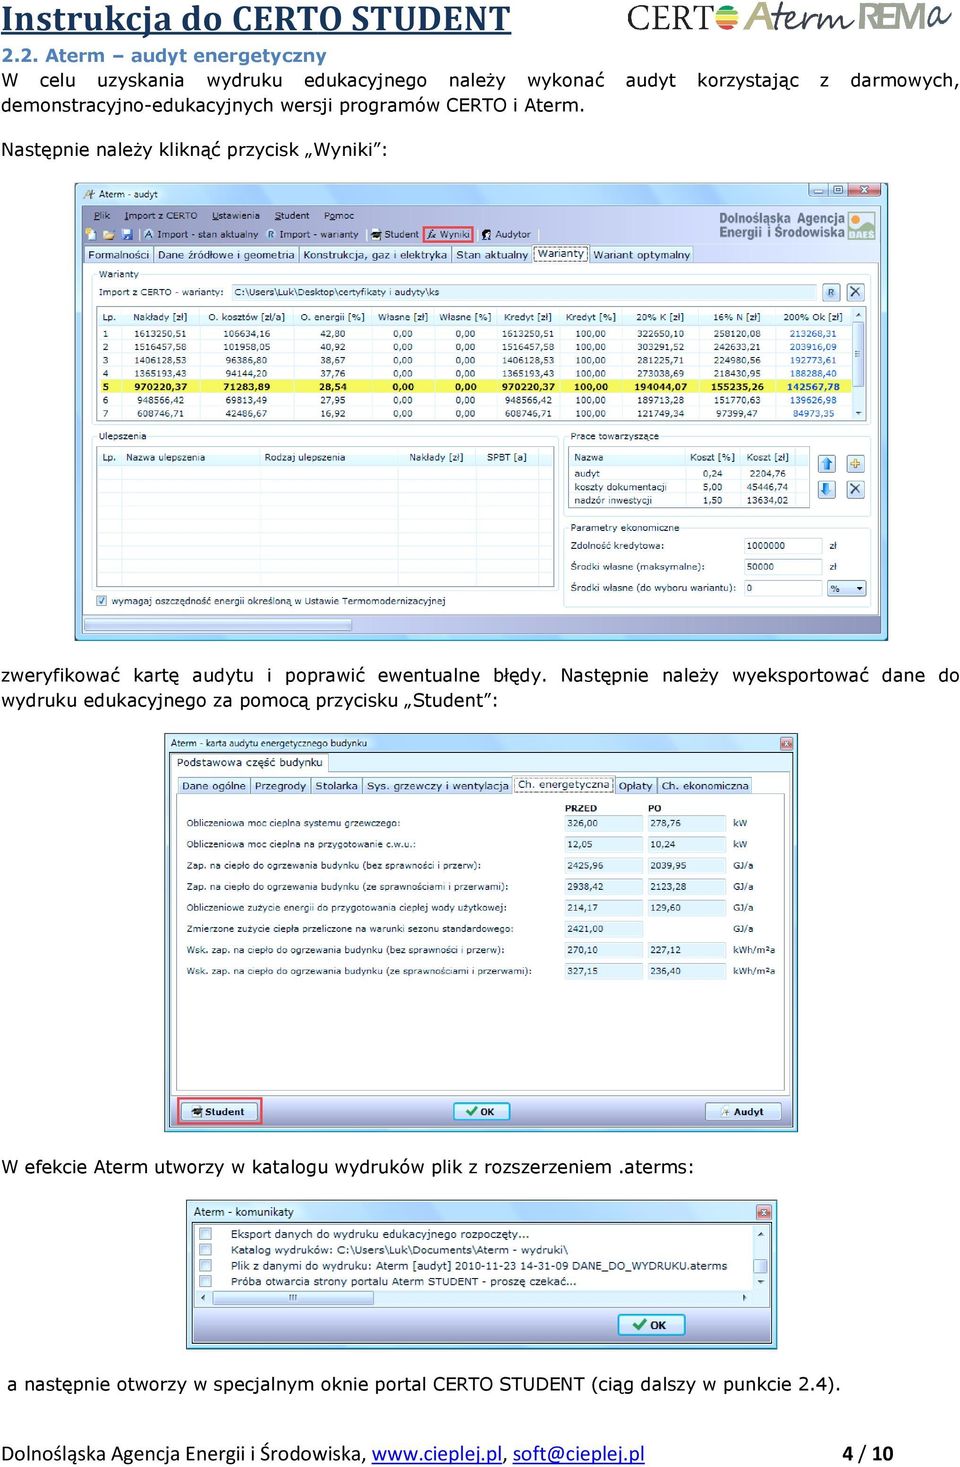Click the Wyniki toolbar button
The width and height of the screenshot is (960, 1467).
[x=448, y=234]
